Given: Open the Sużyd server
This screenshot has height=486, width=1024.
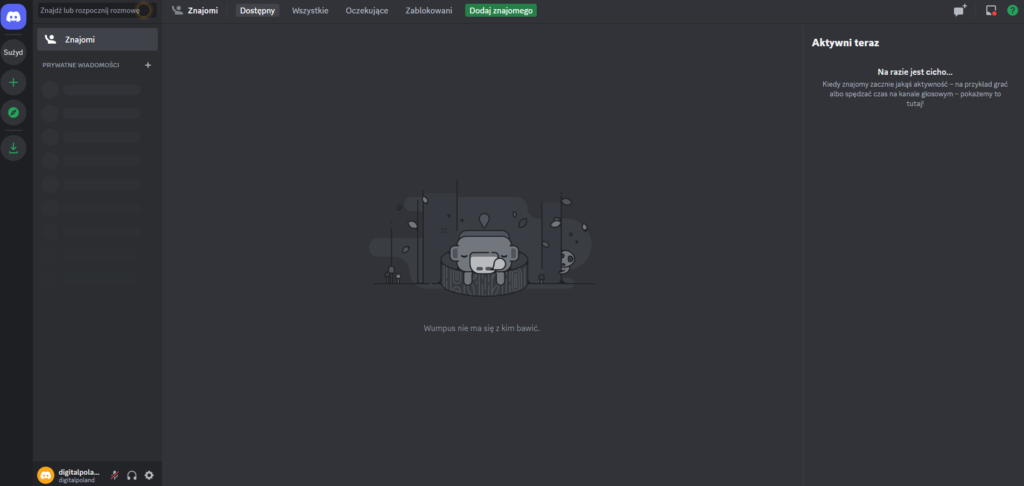Looking at the screenshot, I should (13, 52).
